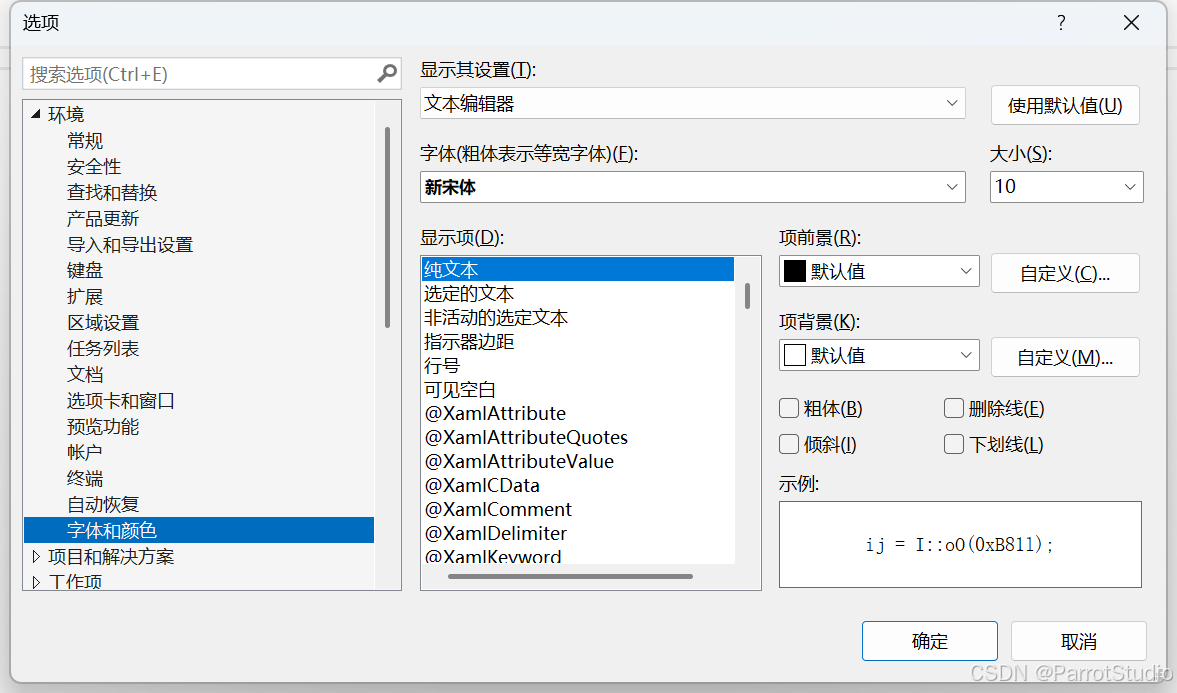The width and height of the screenshot is (1177, 693).
Task: Click the 使用默认值(U) button
Action: (x=1065, y=105)
